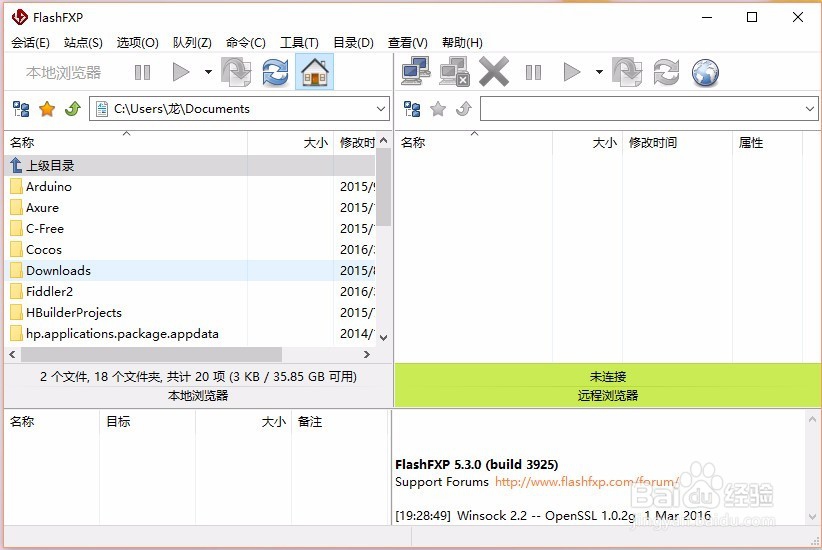Click the remote pane Refresh icon
The image size is (822, 550).
[x=666, y=72]
